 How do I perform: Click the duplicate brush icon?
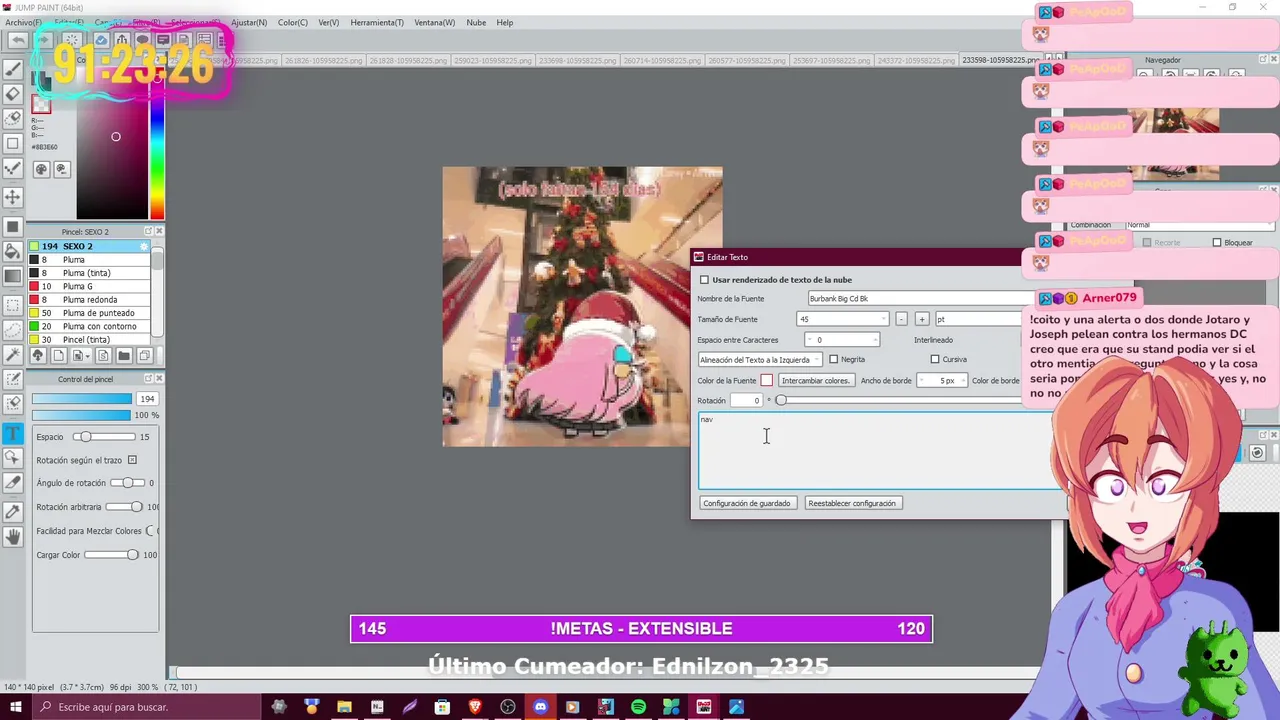pos(145,356)
